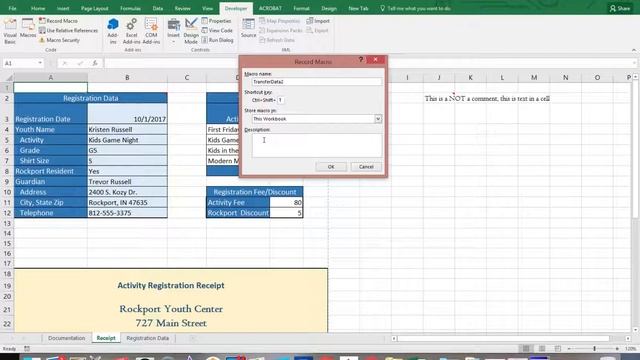Select the text cell in column J
640x360 pixels.
click(439, 98)
